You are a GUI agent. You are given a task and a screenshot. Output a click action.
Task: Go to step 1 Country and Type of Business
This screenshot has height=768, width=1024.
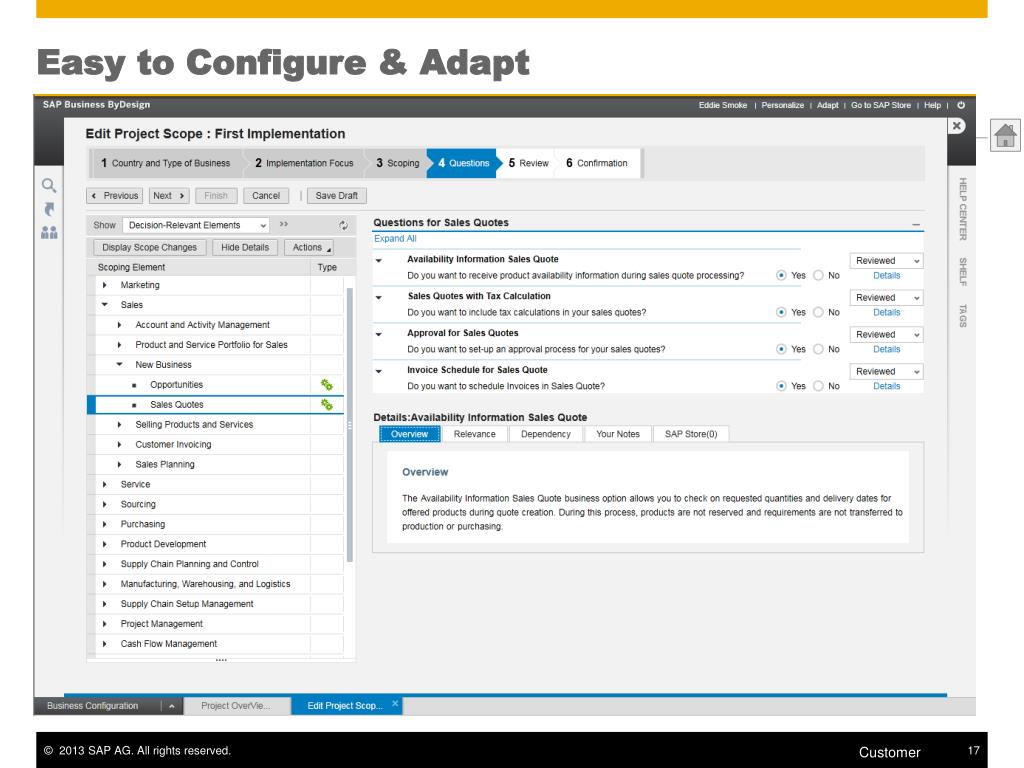click(165, 163)
